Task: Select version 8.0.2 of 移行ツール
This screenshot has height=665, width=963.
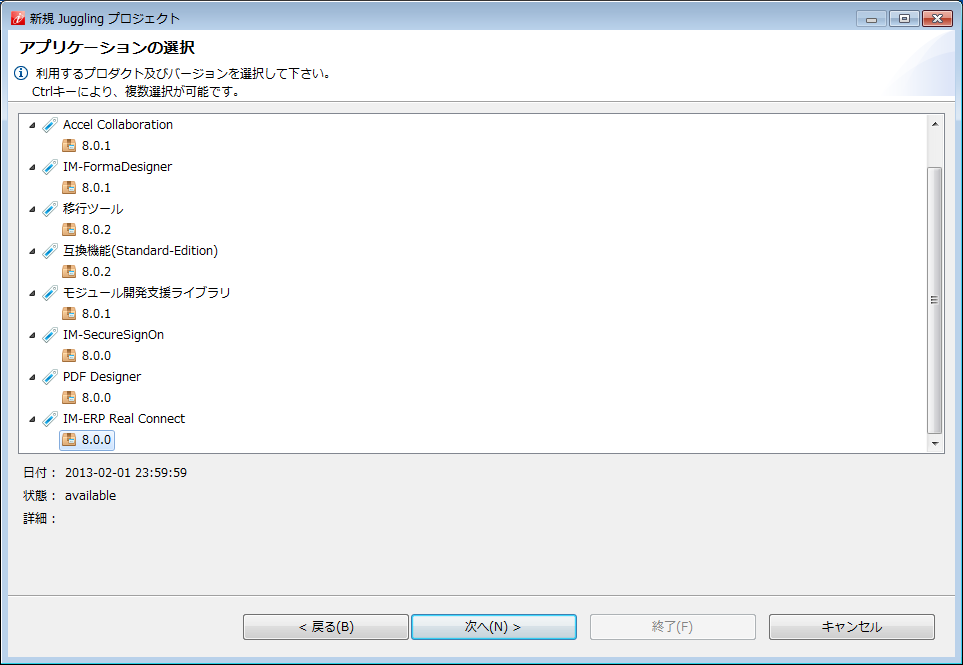Action: pos(96,230)
